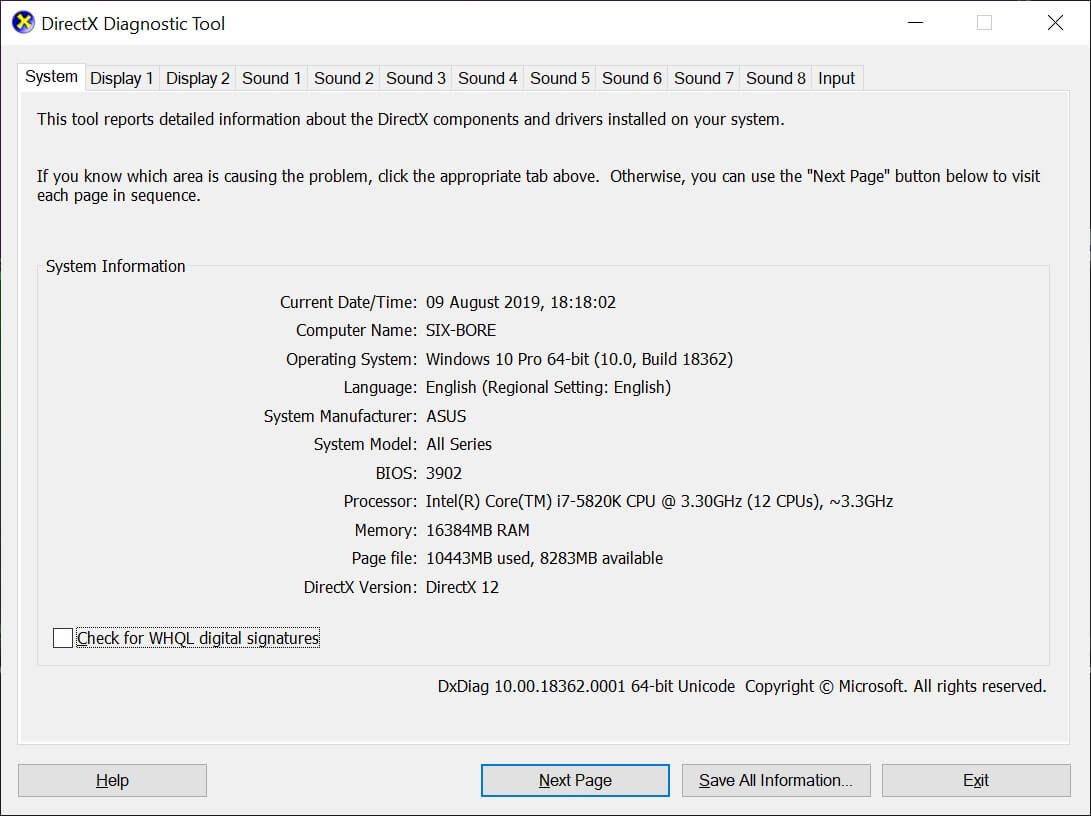The width and height of the screenshot is (1091, 816).
Task: Switch to the Sound 7 tab
Action: coord(703,78)
